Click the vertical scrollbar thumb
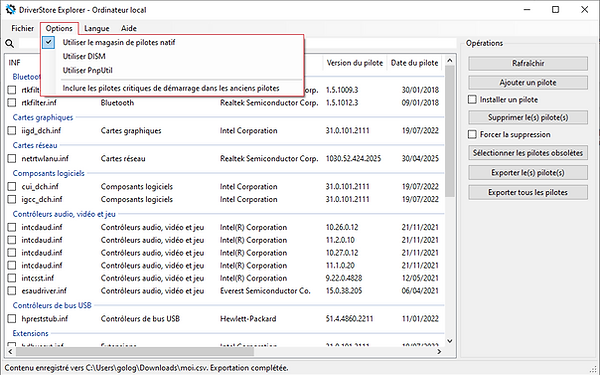 pos(450,131)
